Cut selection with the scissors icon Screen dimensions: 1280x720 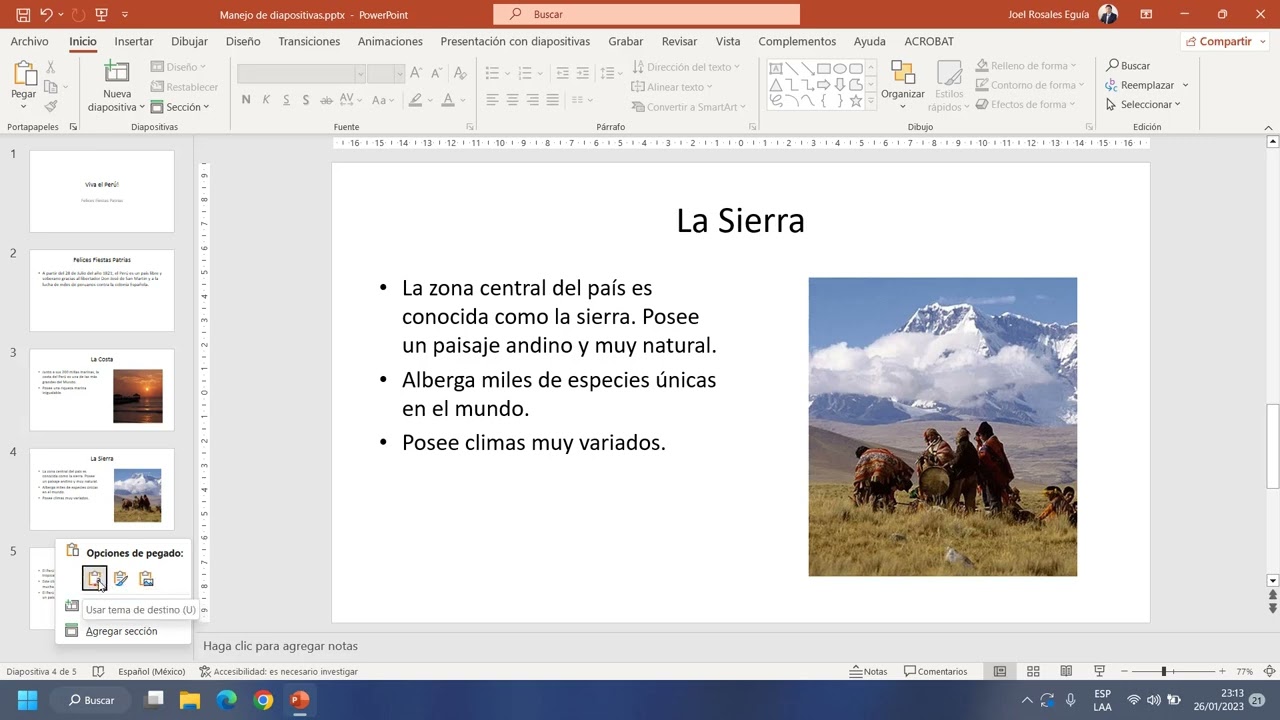51,67
